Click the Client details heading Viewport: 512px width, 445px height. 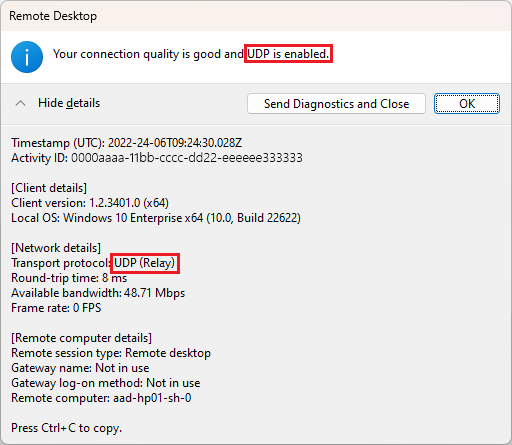(49, 188)
